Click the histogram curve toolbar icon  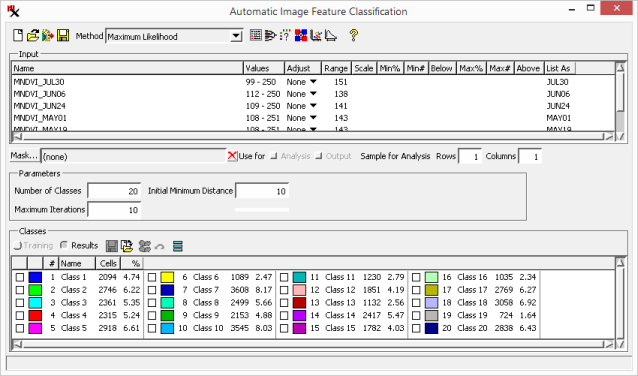tap(330, 35)
